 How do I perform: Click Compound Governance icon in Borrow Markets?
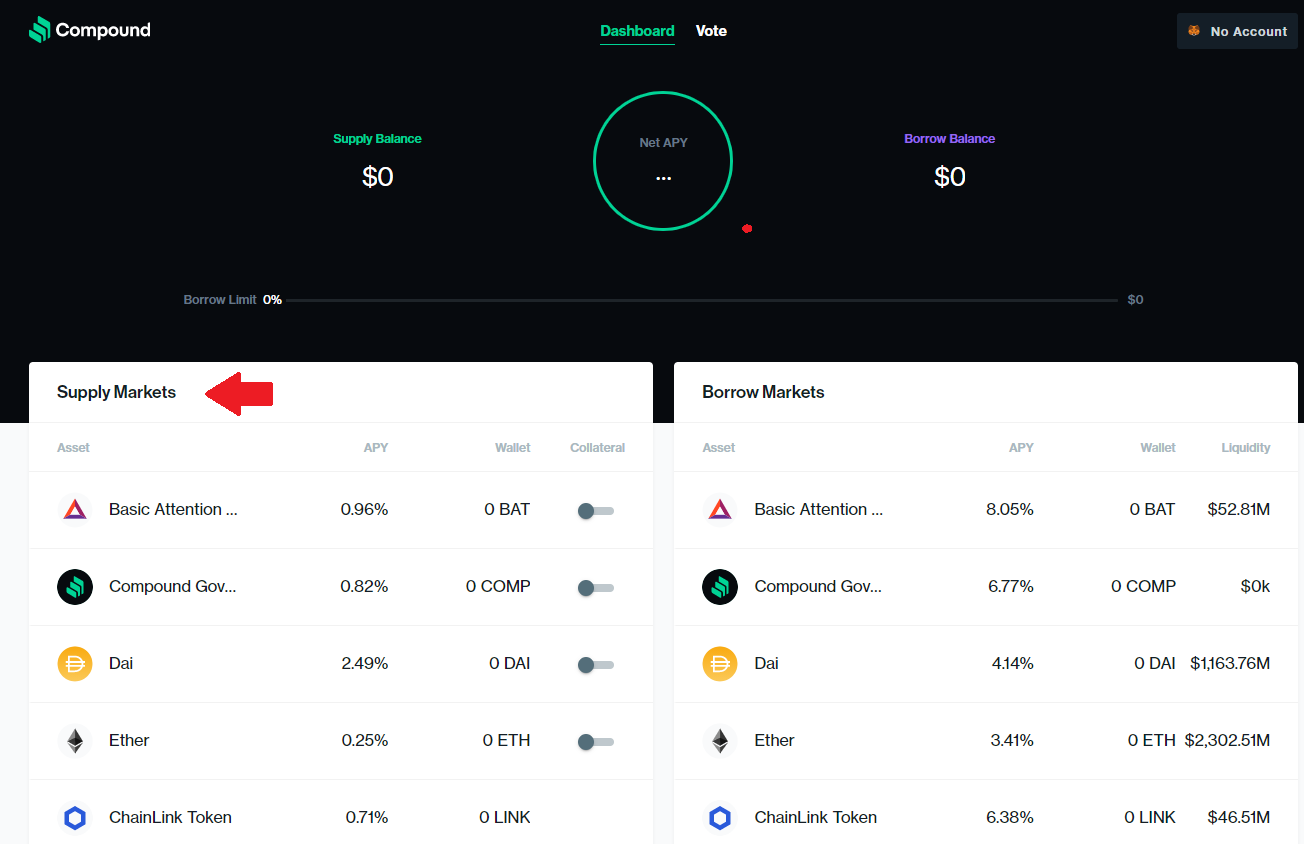coord(720,587)
